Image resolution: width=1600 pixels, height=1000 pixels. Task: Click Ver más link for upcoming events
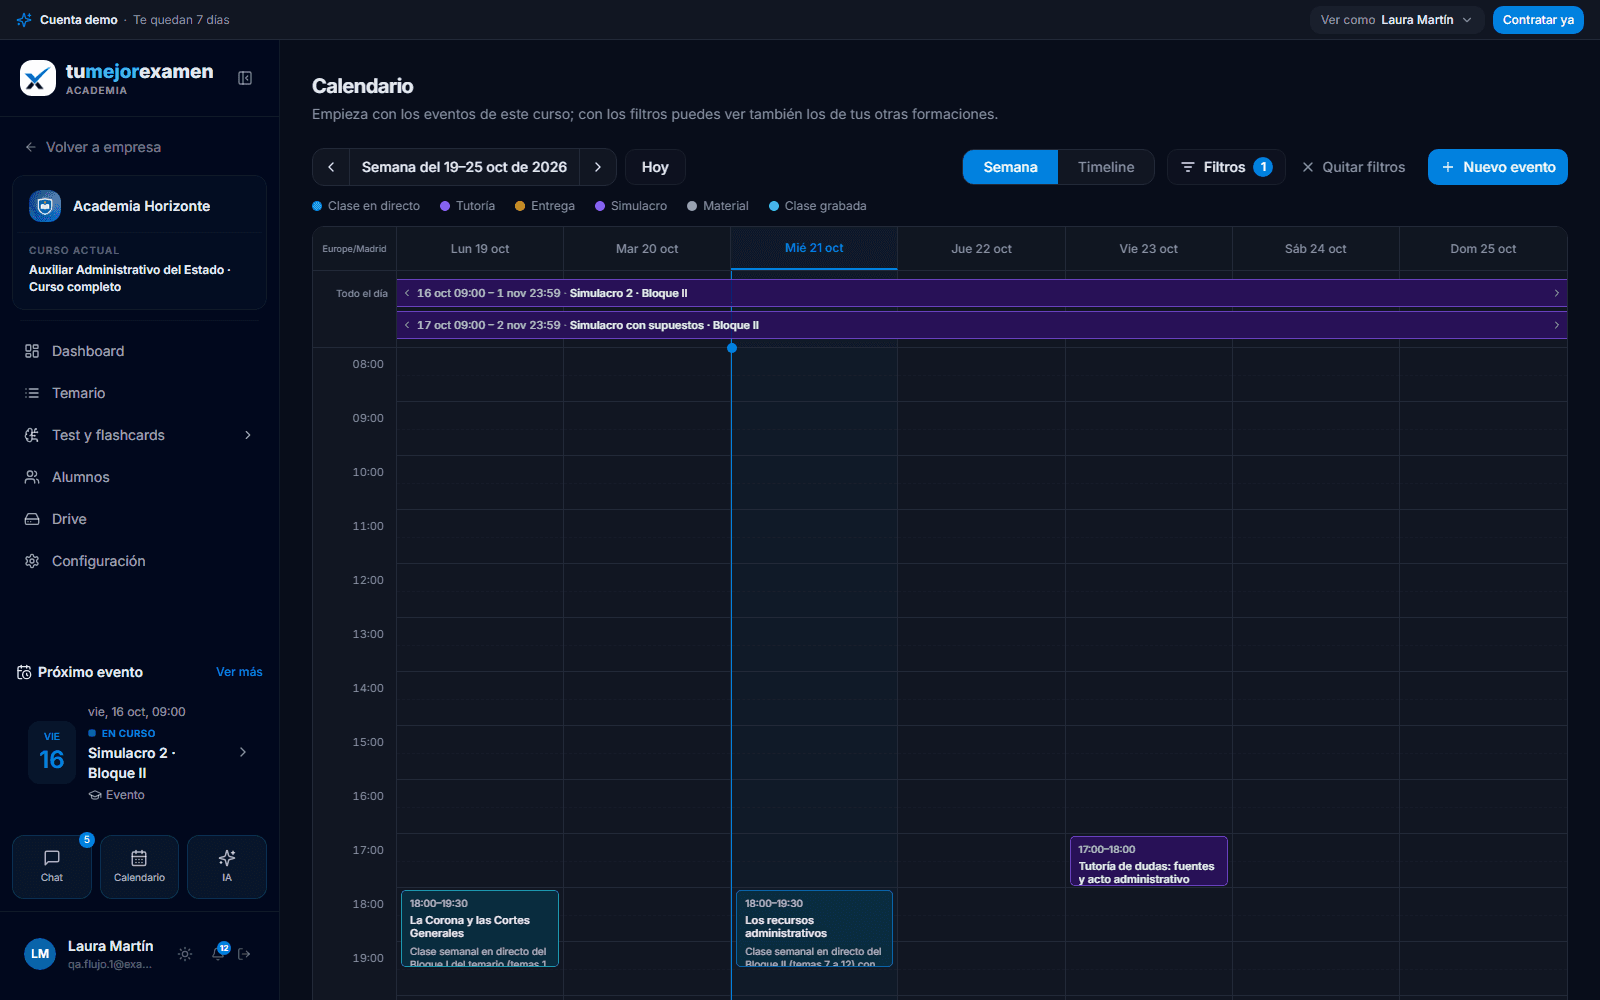239,672
